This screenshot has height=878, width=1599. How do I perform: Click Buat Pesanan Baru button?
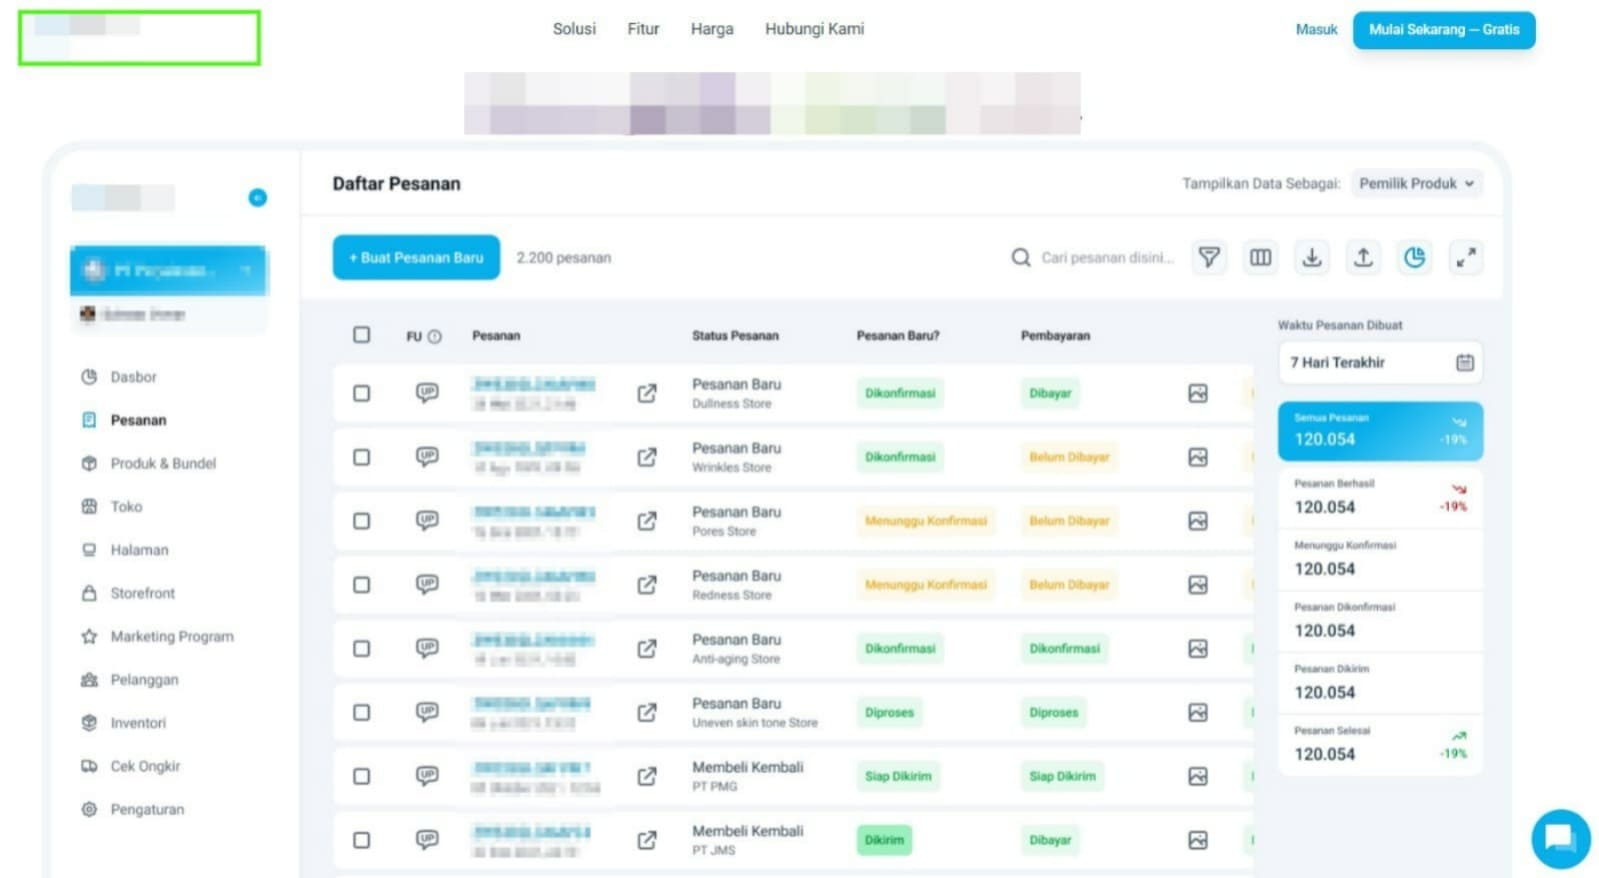coord(416,258)
